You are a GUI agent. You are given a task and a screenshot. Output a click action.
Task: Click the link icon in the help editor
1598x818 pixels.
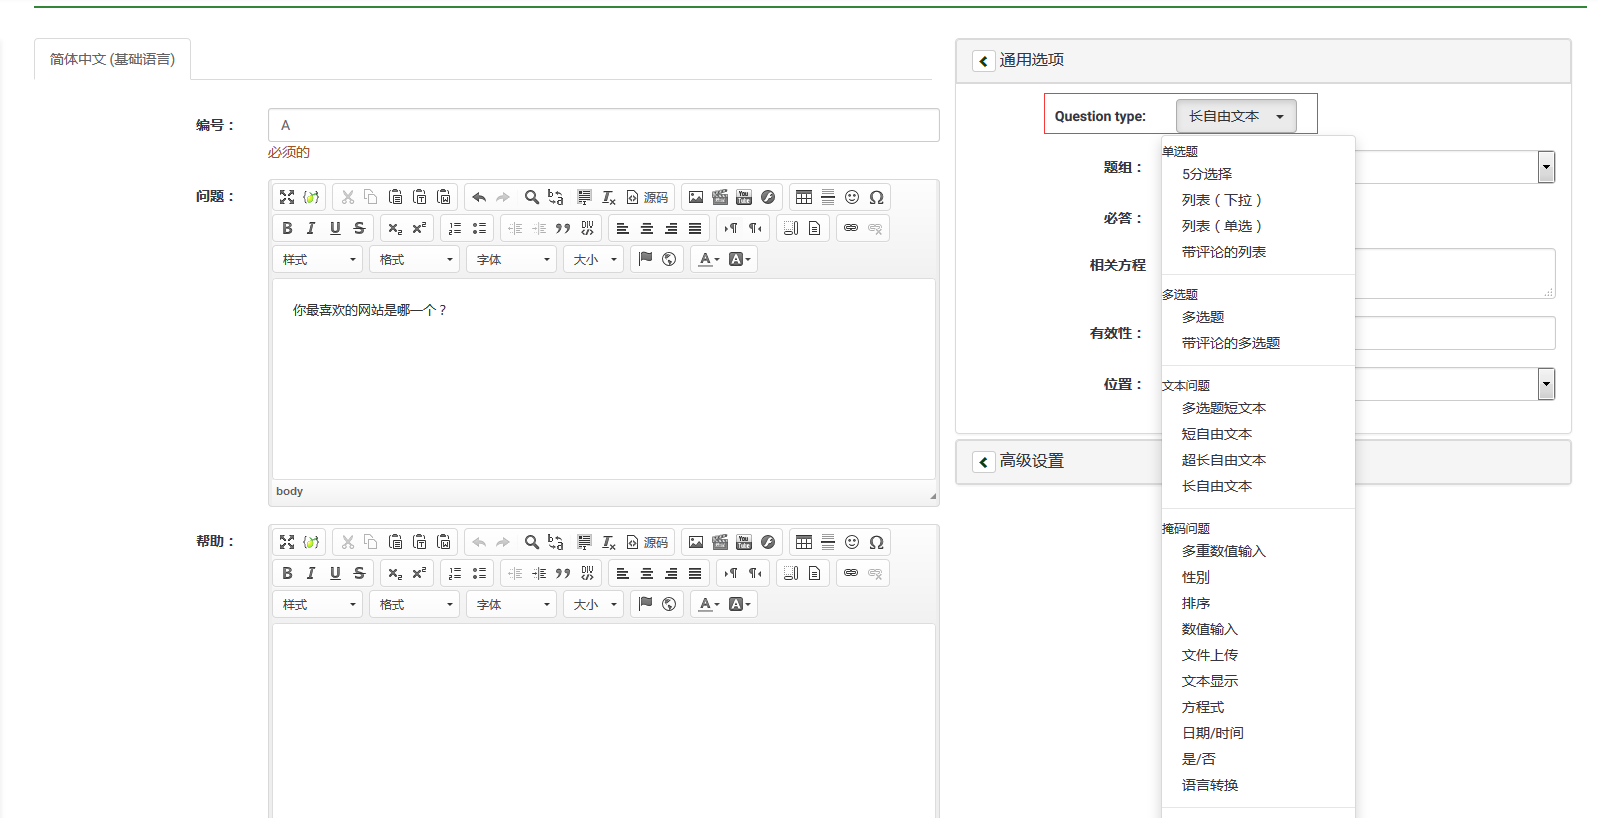[851, 573]
